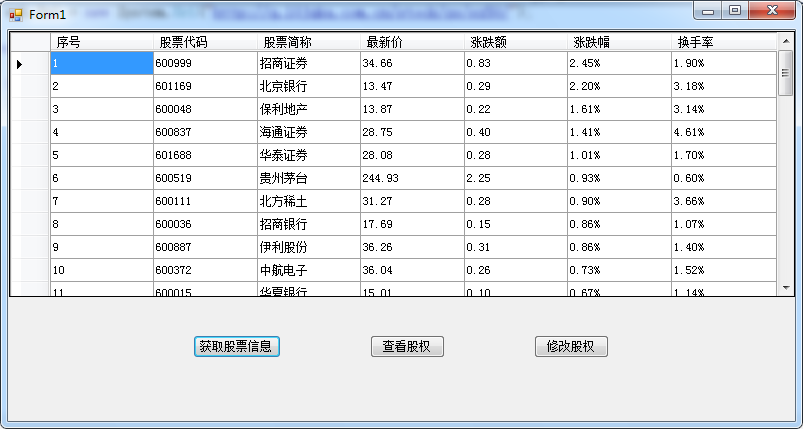Select the 1.40% cell
Screen dimensions: 803x429
point(724,247)
